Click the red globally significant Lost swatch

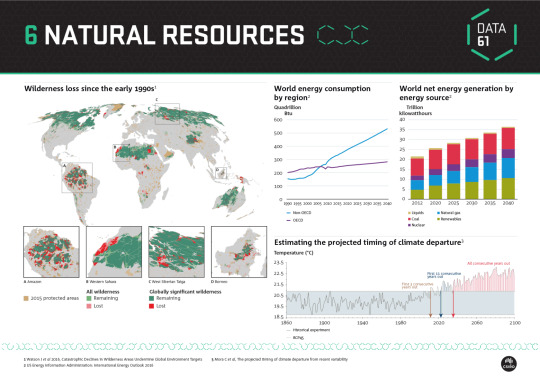[152, 306]
